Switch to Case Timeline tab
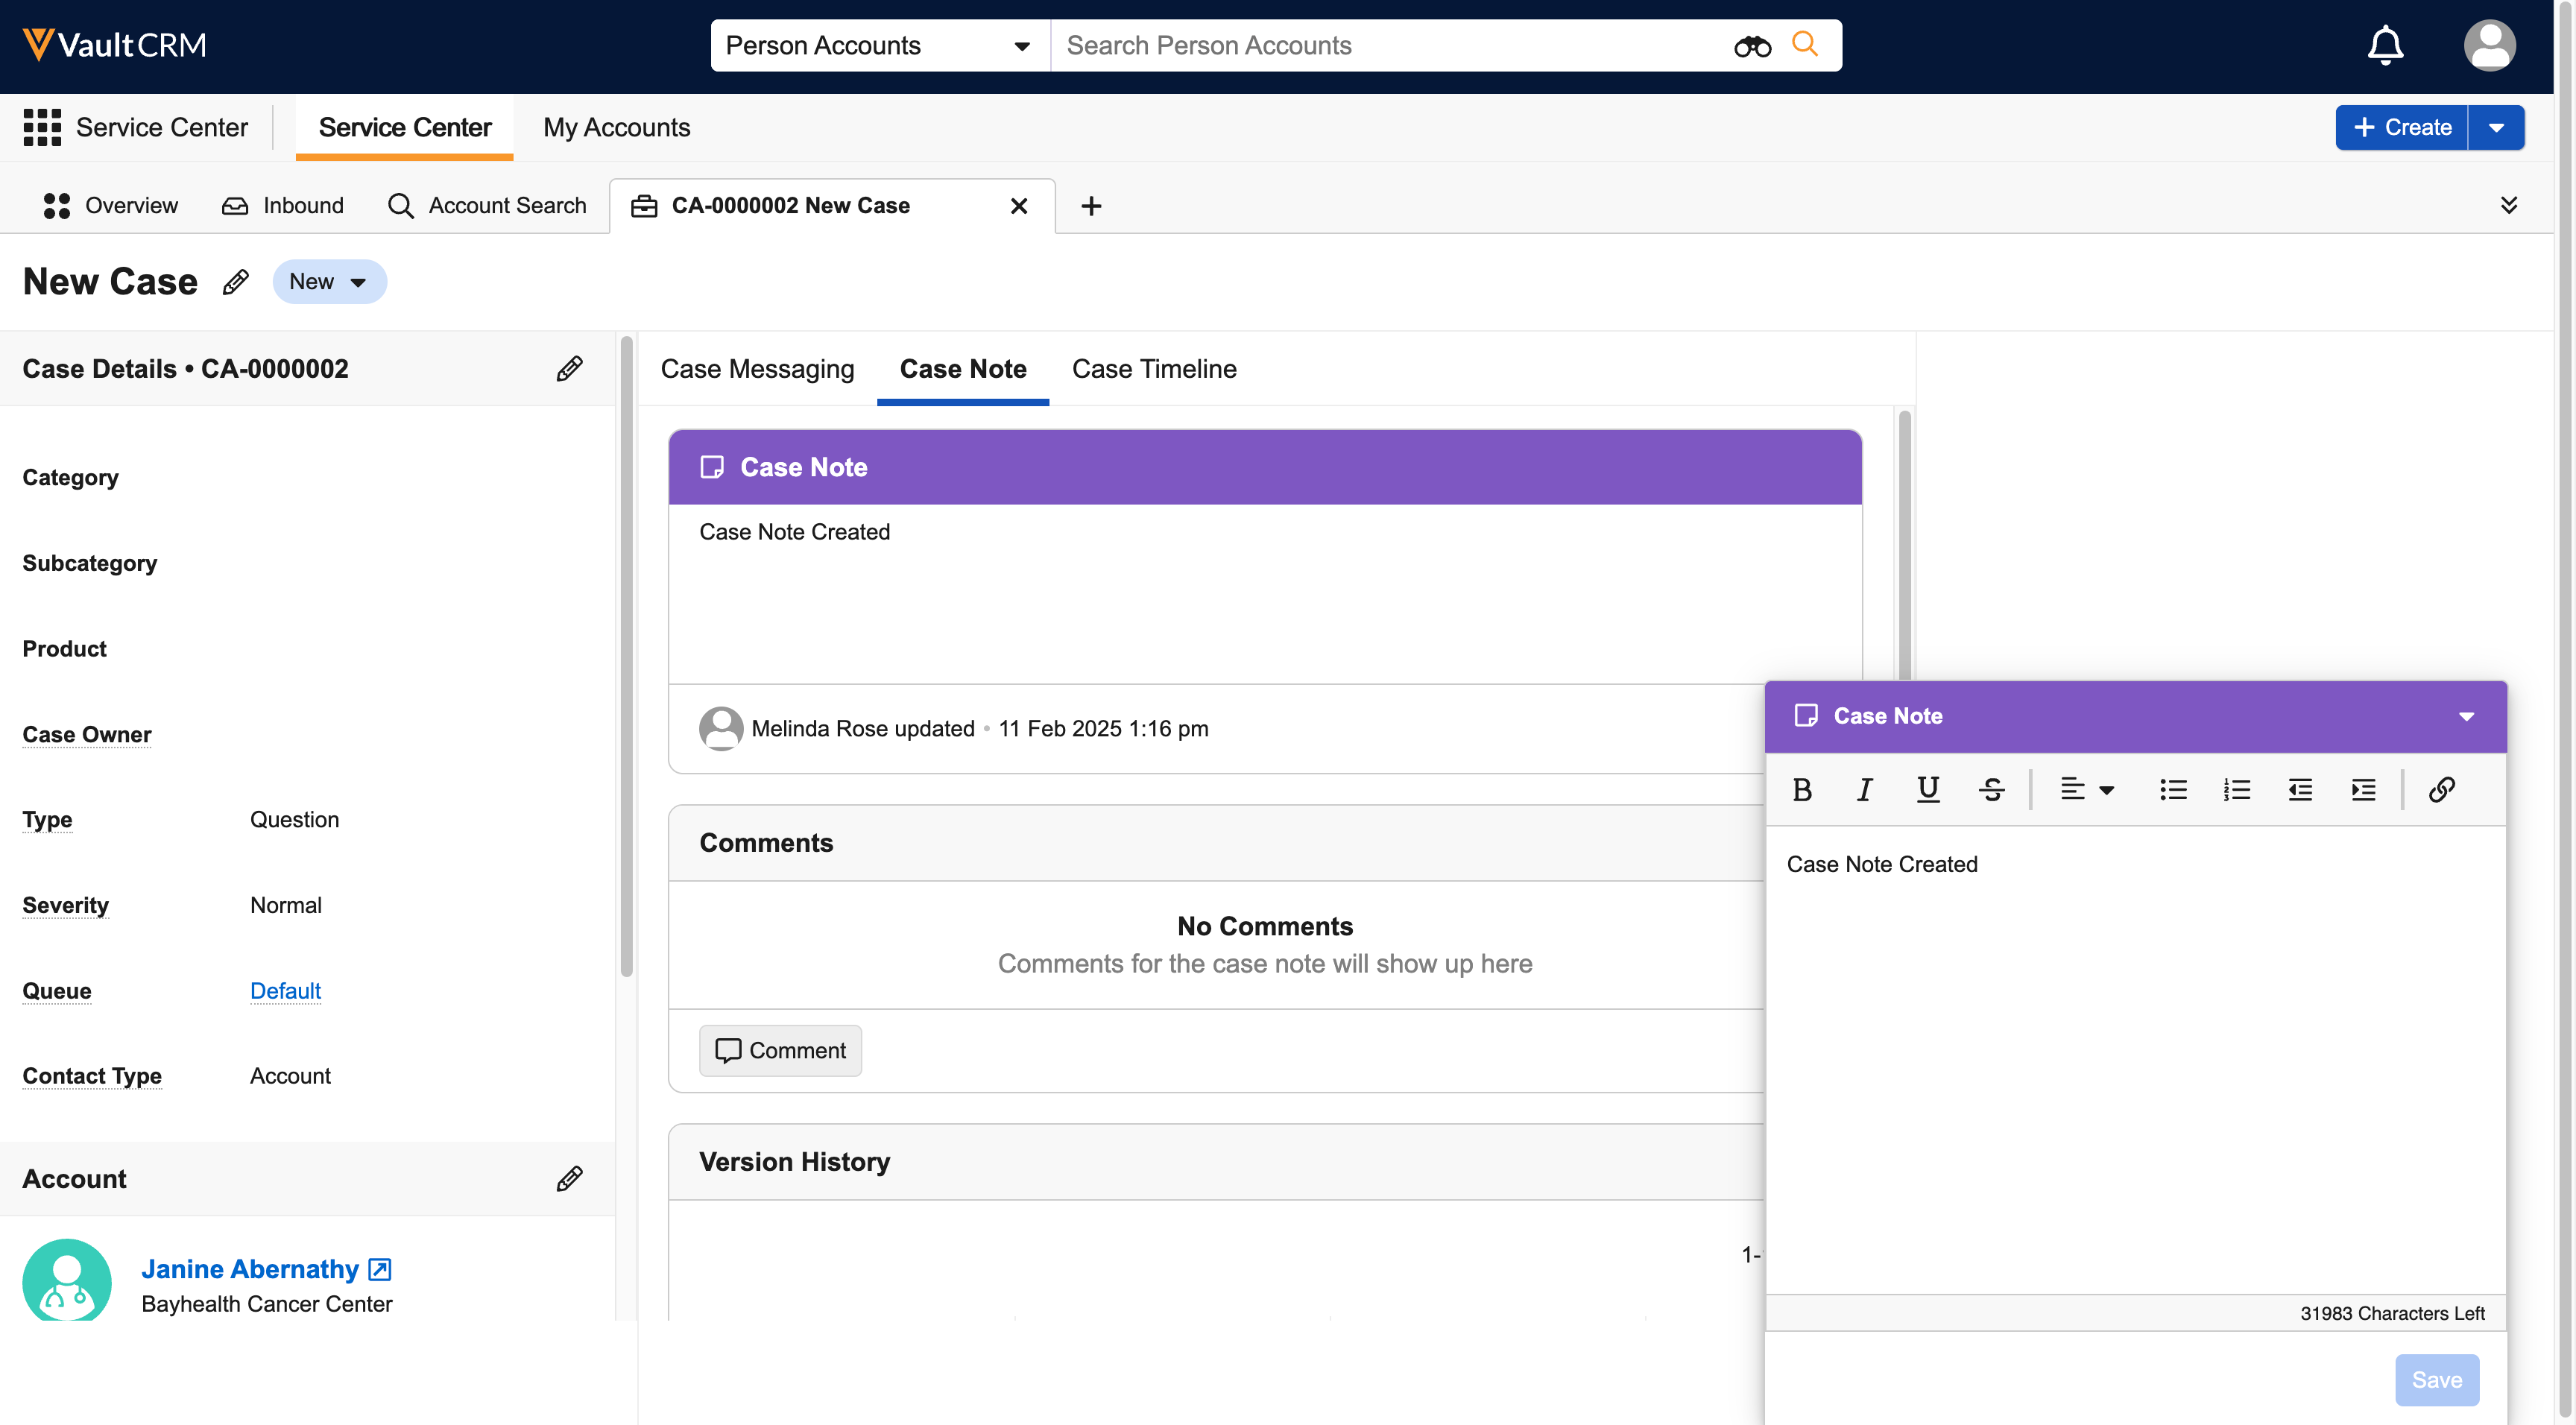The width and height of the screenshot is (2576, 1425). (1154, 369)
